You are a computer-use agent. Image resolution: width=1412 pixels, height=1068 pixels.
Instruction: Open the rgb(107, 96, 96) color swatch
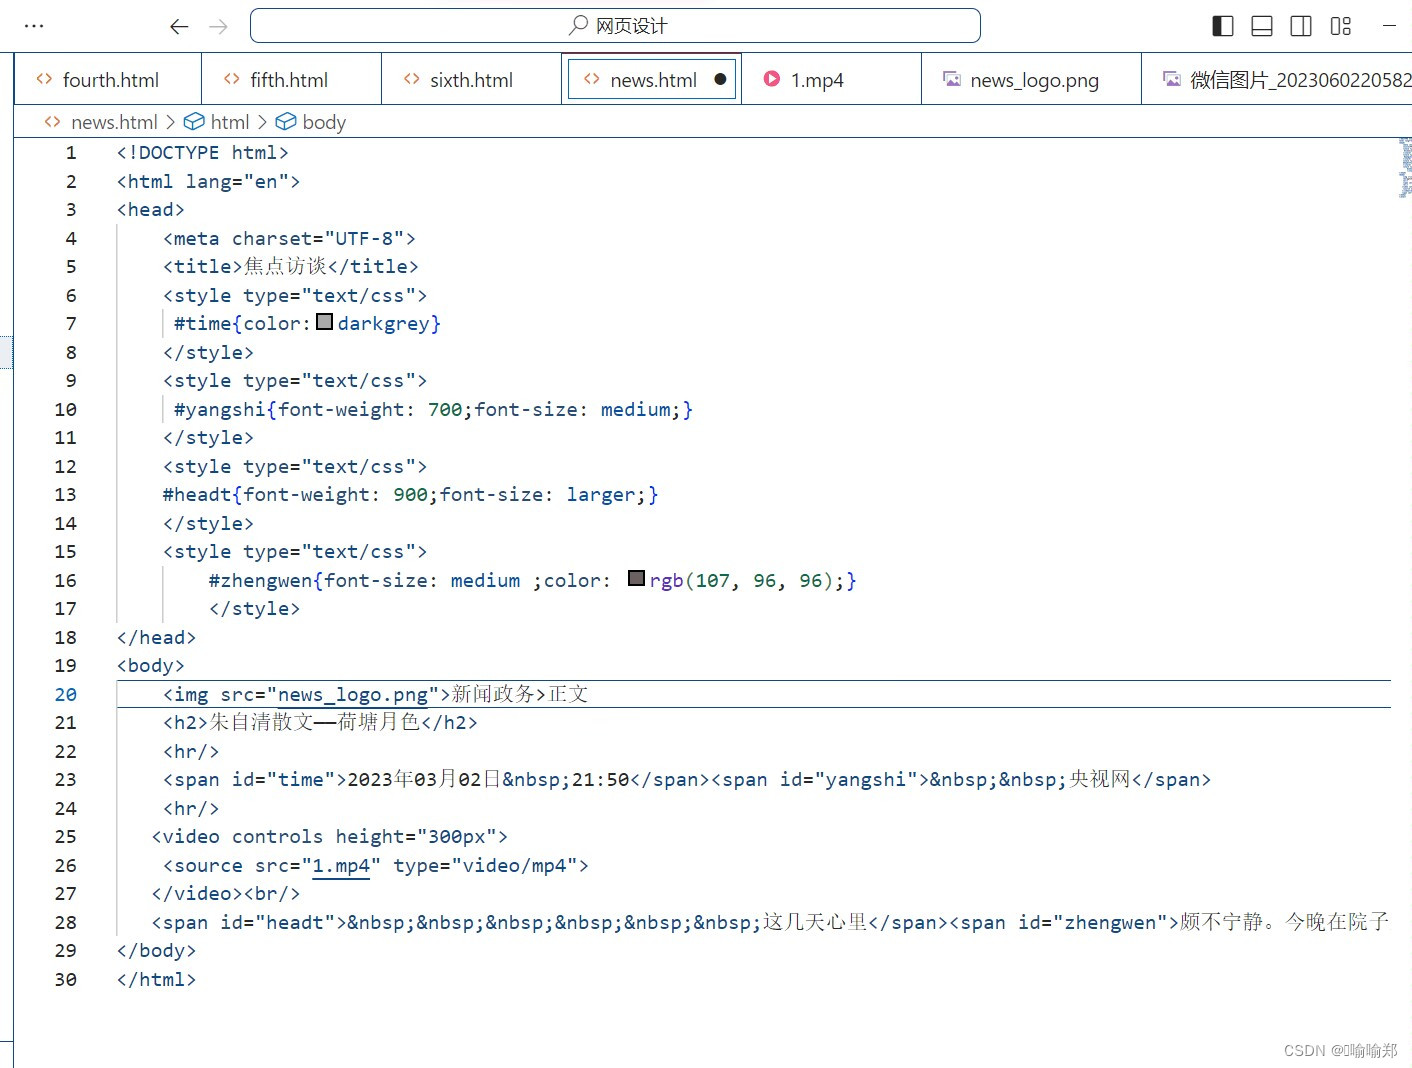point(636,579)
